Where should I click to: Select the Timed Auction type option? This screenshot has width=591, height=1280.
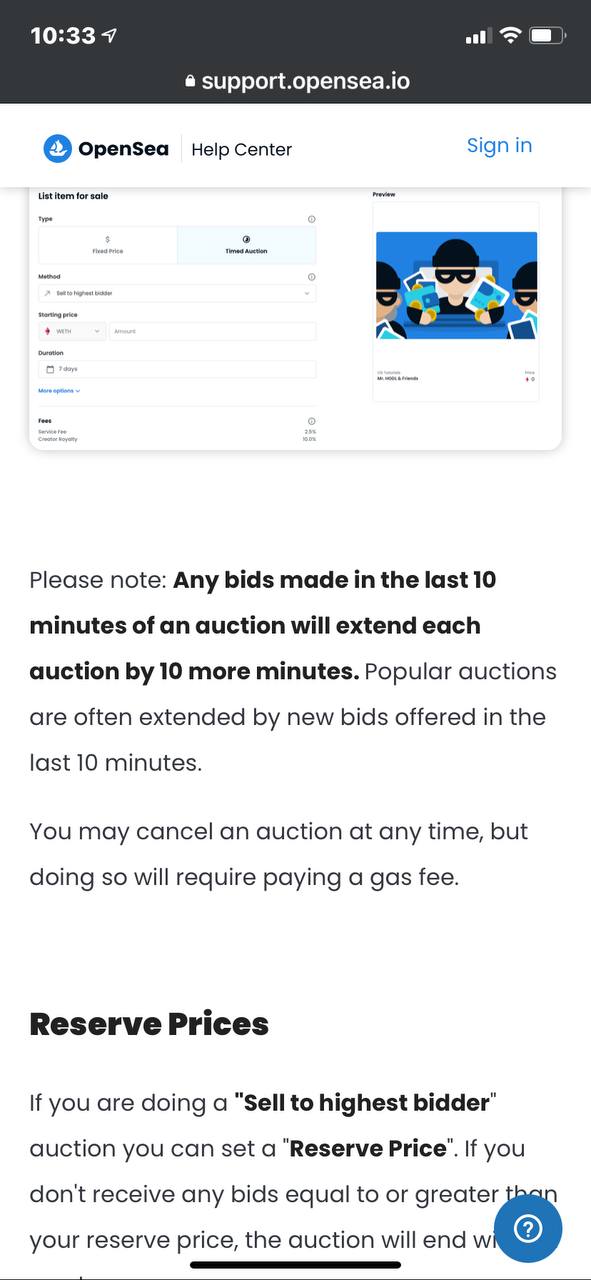pyautogui.click(x=246, y=245)
